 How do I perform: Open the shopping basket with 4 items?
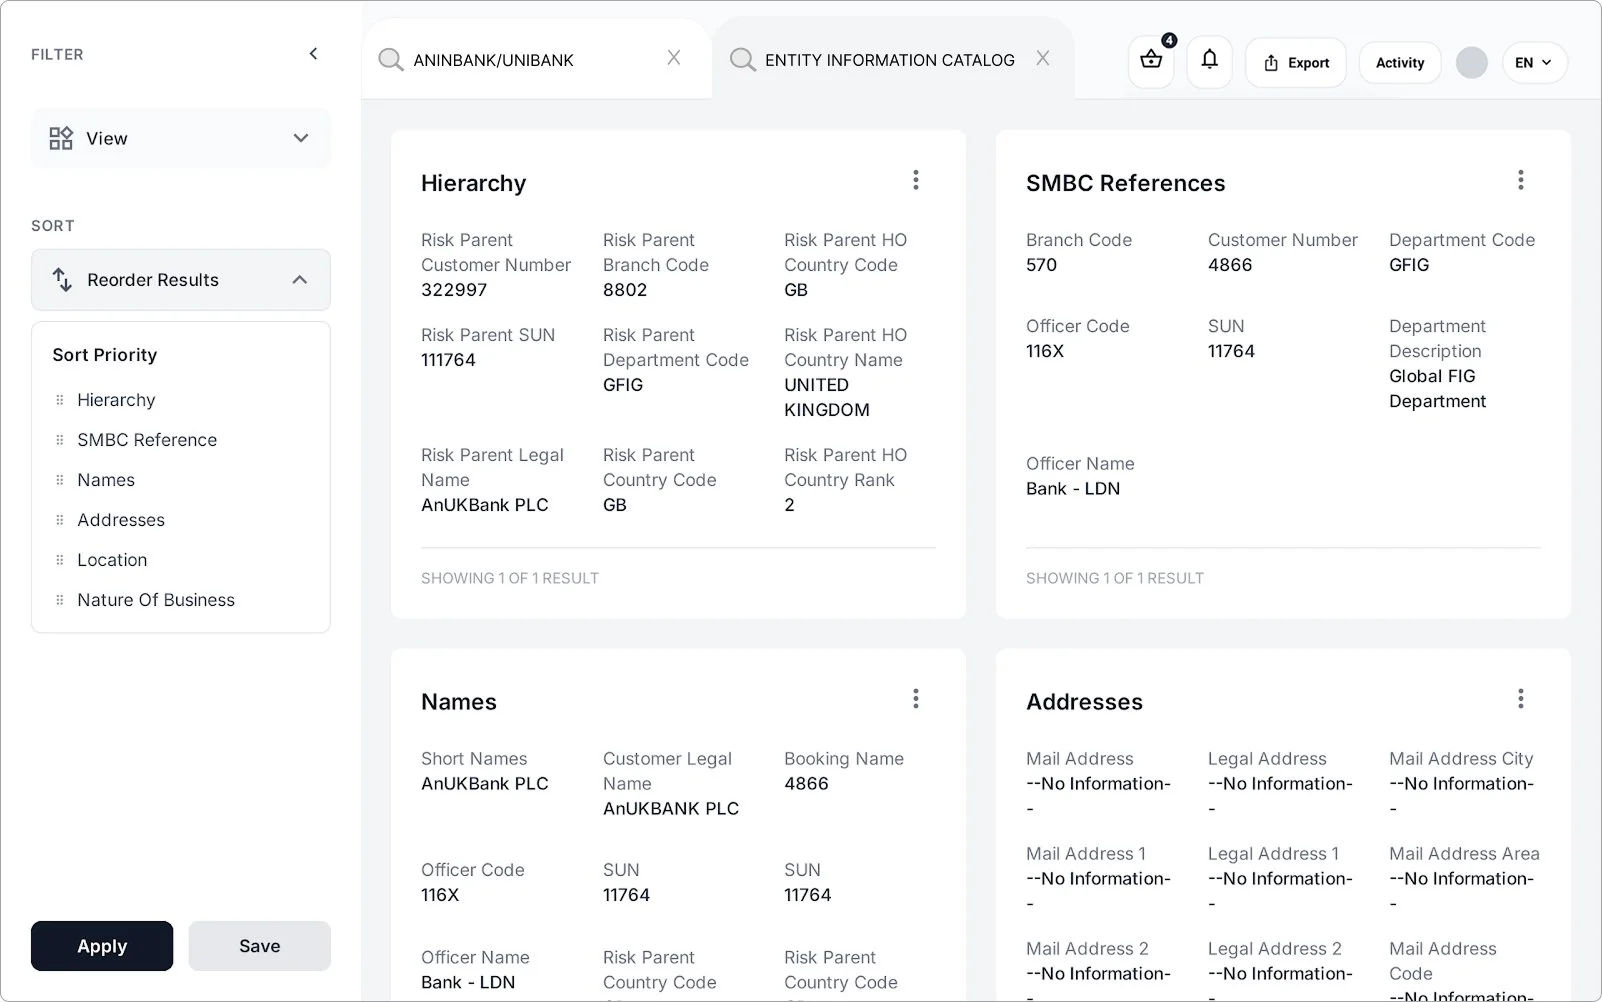click(1150, 62)
